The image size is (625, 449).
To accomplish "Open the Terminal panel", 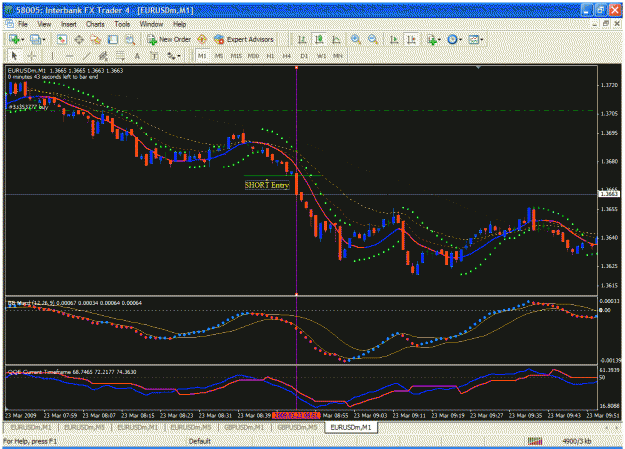I will coord(113,39).
